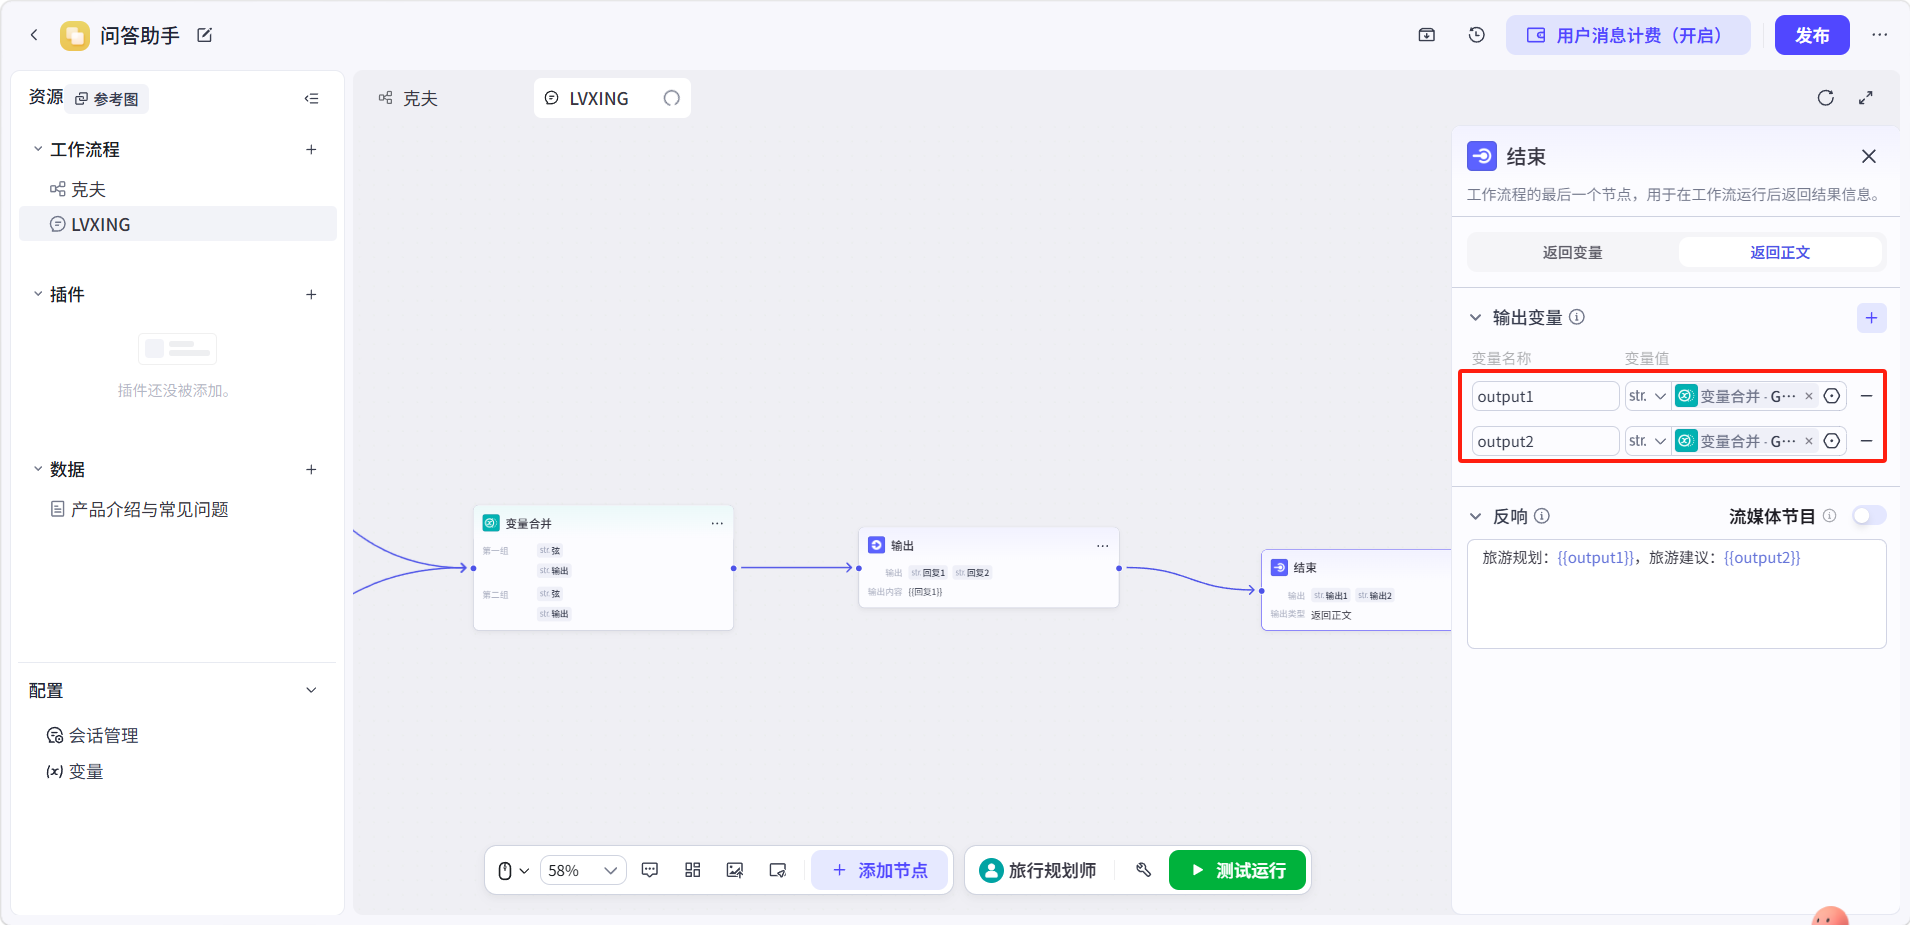This screenshot has height=925, width=1910.
Task: Open the 58% zoom dropdown
Action: tap(583, 870)
